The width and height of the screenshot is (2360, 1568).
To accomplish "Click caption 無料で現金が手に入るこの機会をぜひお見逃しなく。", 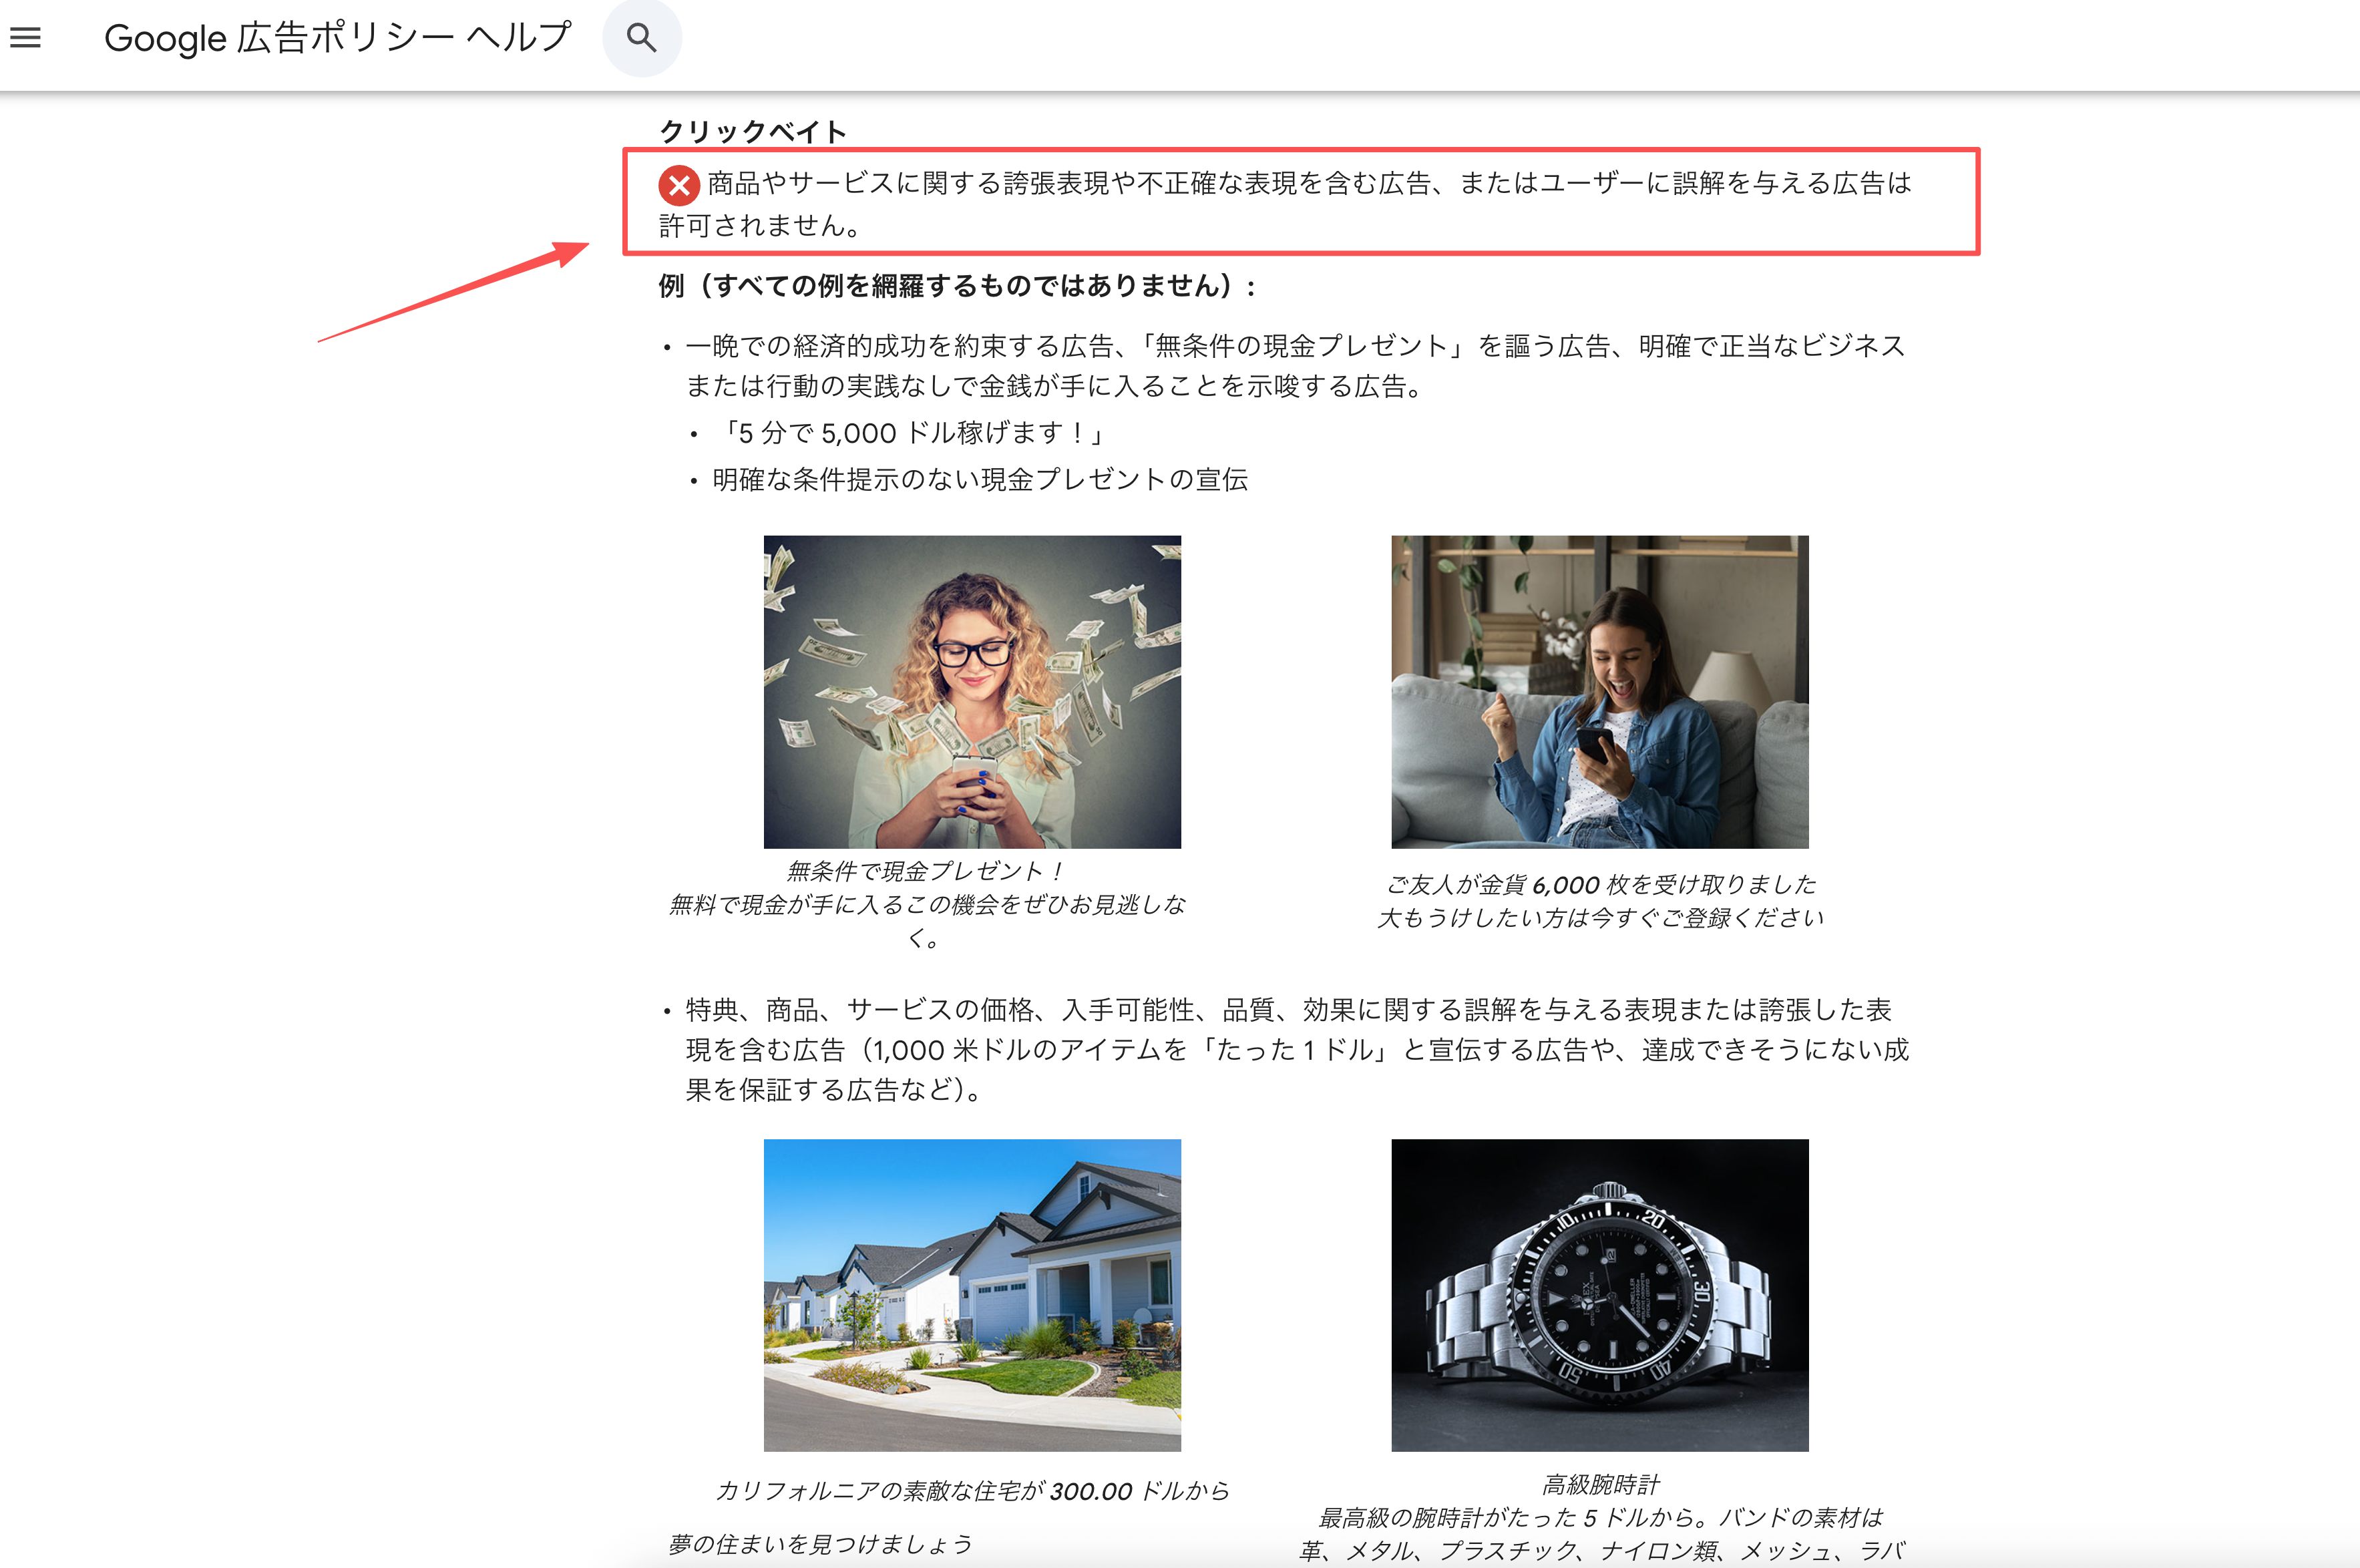I will pyautogui.click(x=926, y=921).
